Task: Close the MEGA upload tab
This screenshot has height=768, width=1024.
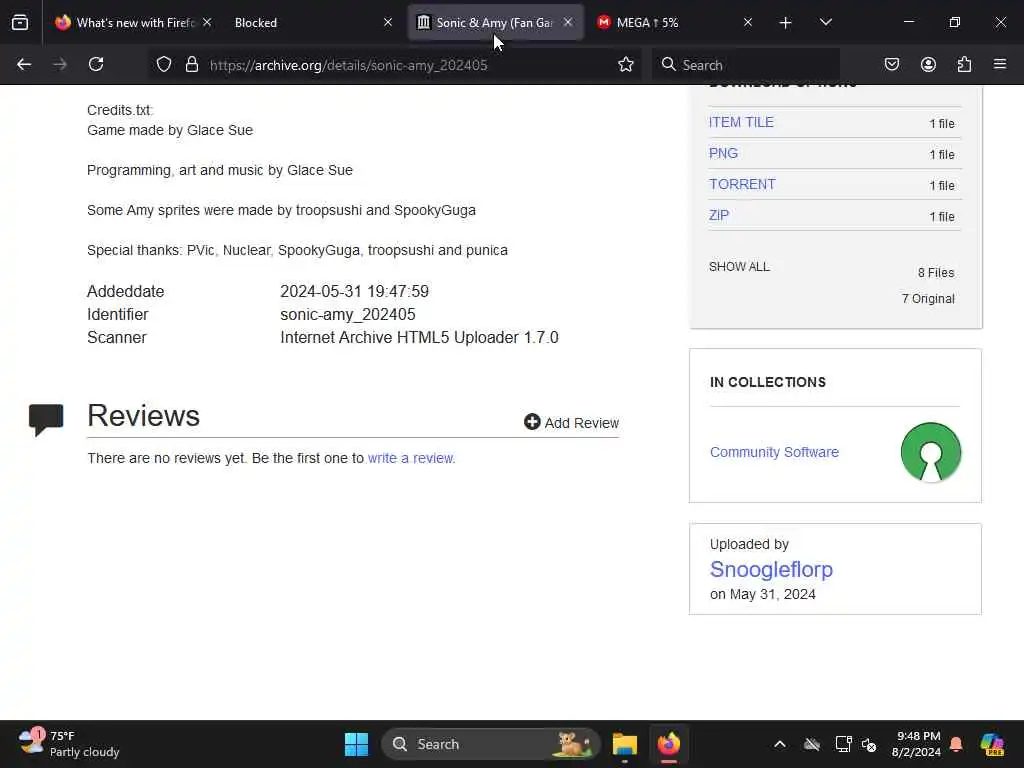Action: pyautogui.click(x=748, y=22)
